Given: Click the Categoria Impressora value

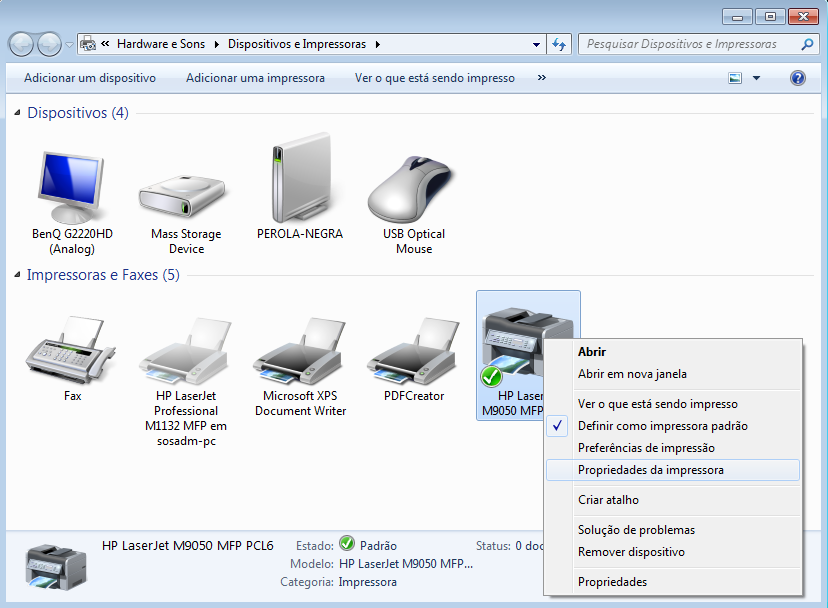Looking at the screenshot, I should (368, 582).
